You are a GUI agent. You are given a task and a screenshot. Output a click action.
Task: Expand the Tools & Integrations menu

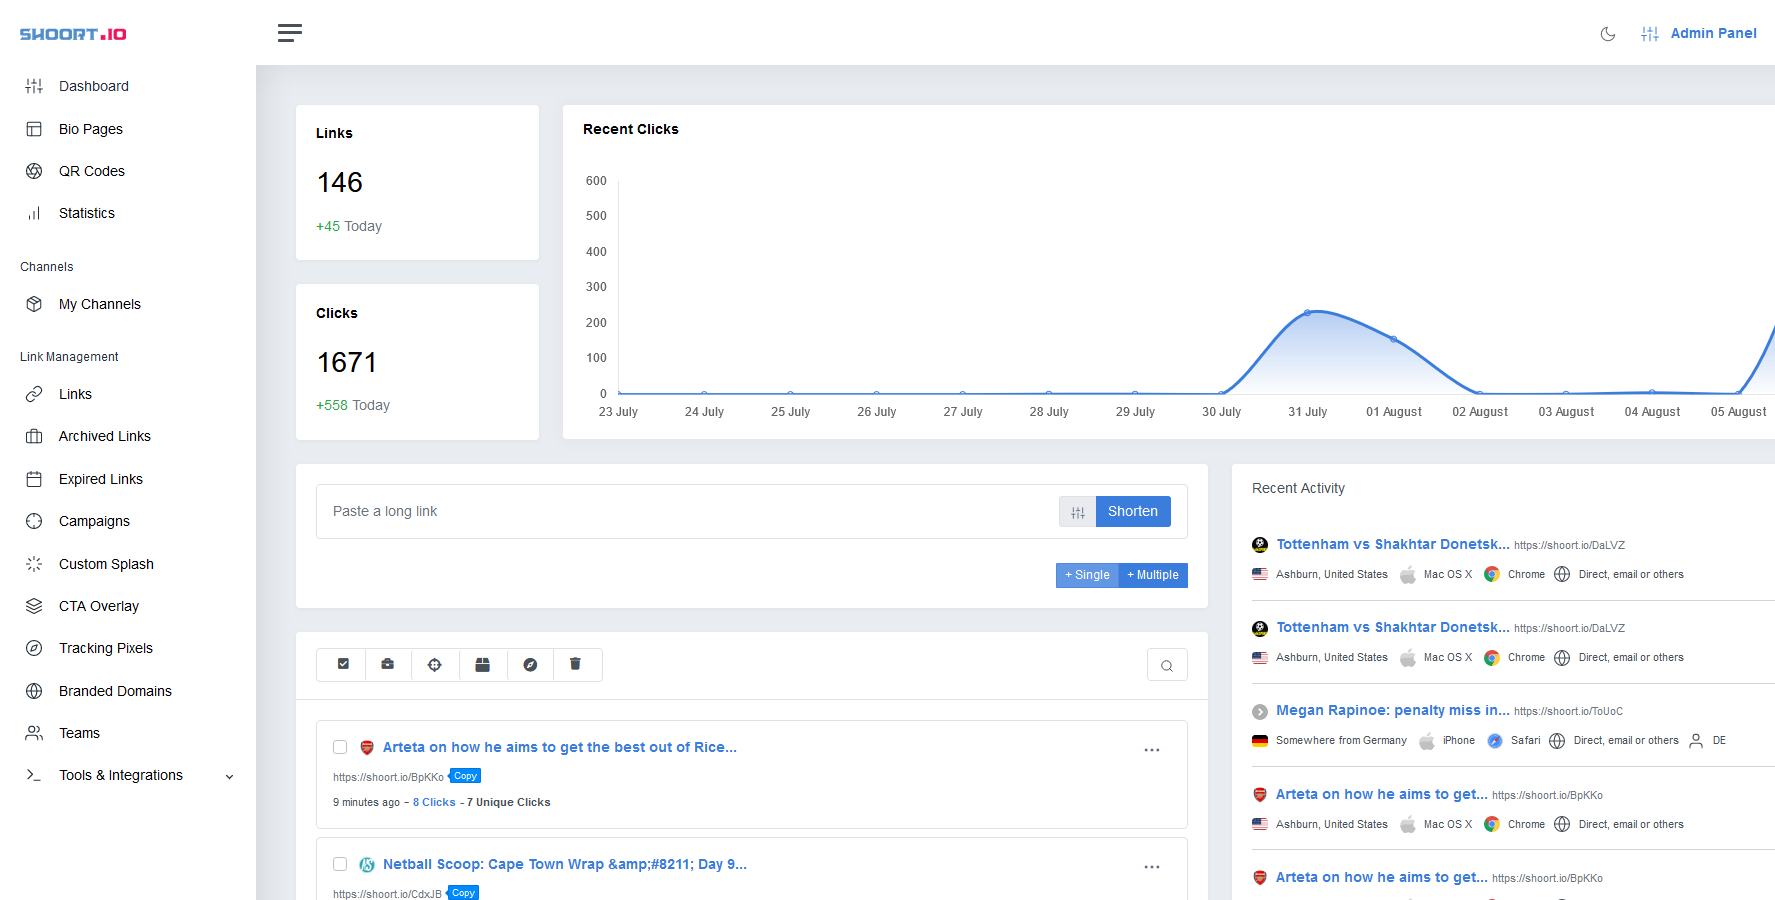121,774
